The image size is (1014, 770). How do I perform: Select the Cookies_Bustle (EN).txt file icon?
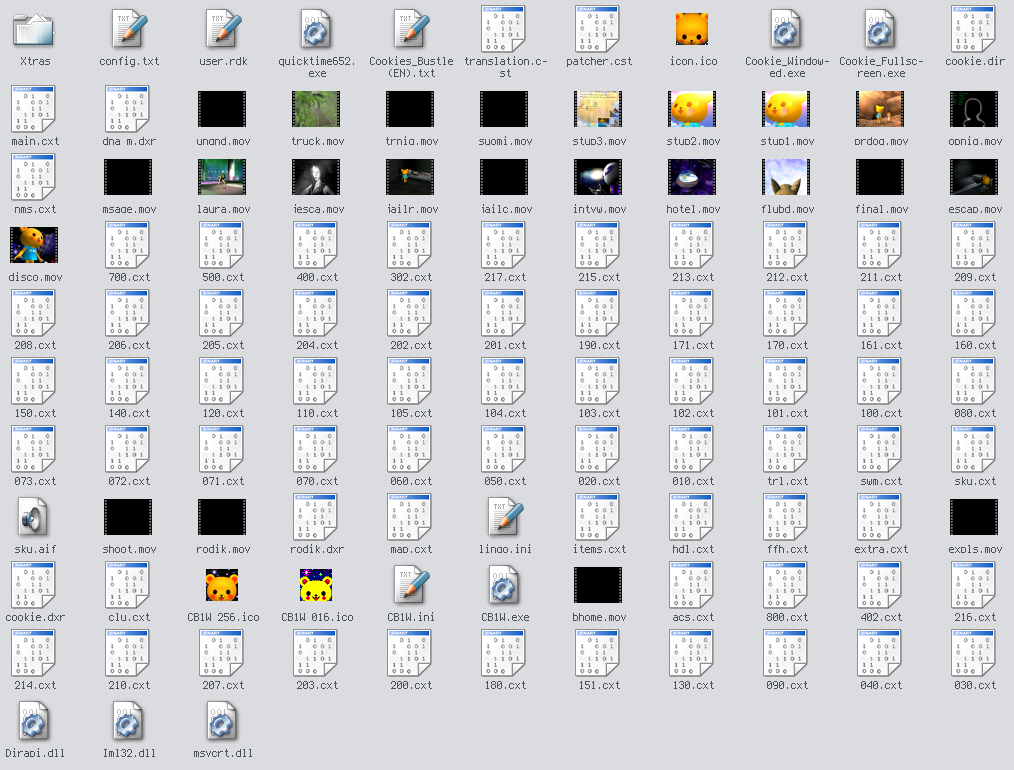(x=411, y=30)
